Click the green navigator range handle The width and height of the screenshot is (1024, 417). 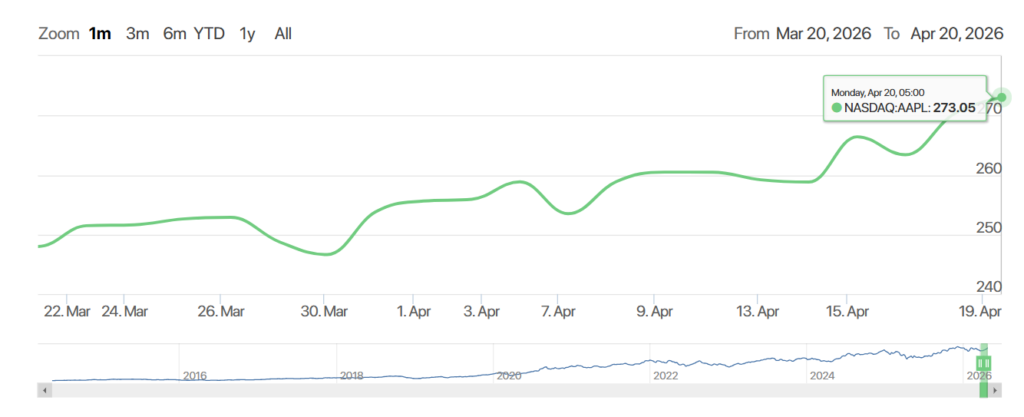point(983,362)
